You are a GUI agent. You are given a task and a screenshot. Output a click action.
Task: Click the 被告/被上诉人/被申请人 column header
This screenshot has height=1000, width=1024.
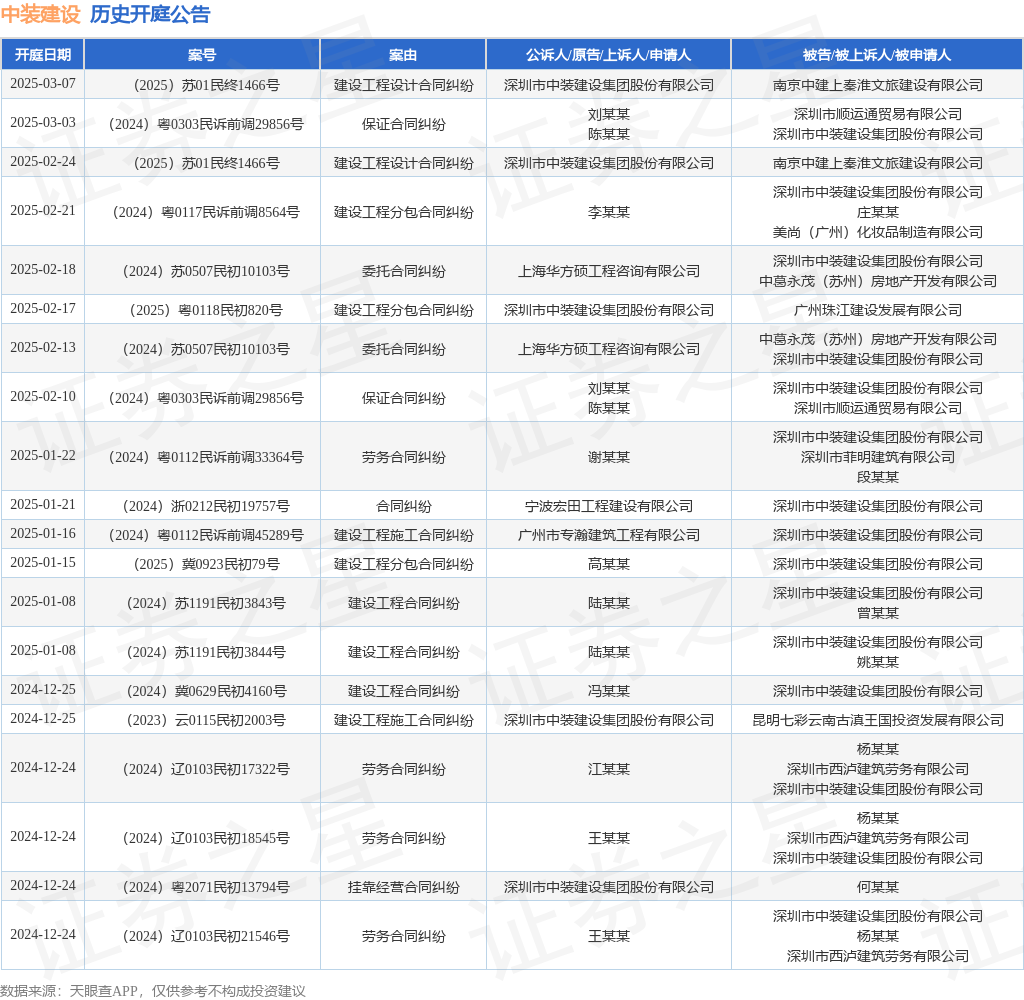pyautogui.click(x=877, y=55)
